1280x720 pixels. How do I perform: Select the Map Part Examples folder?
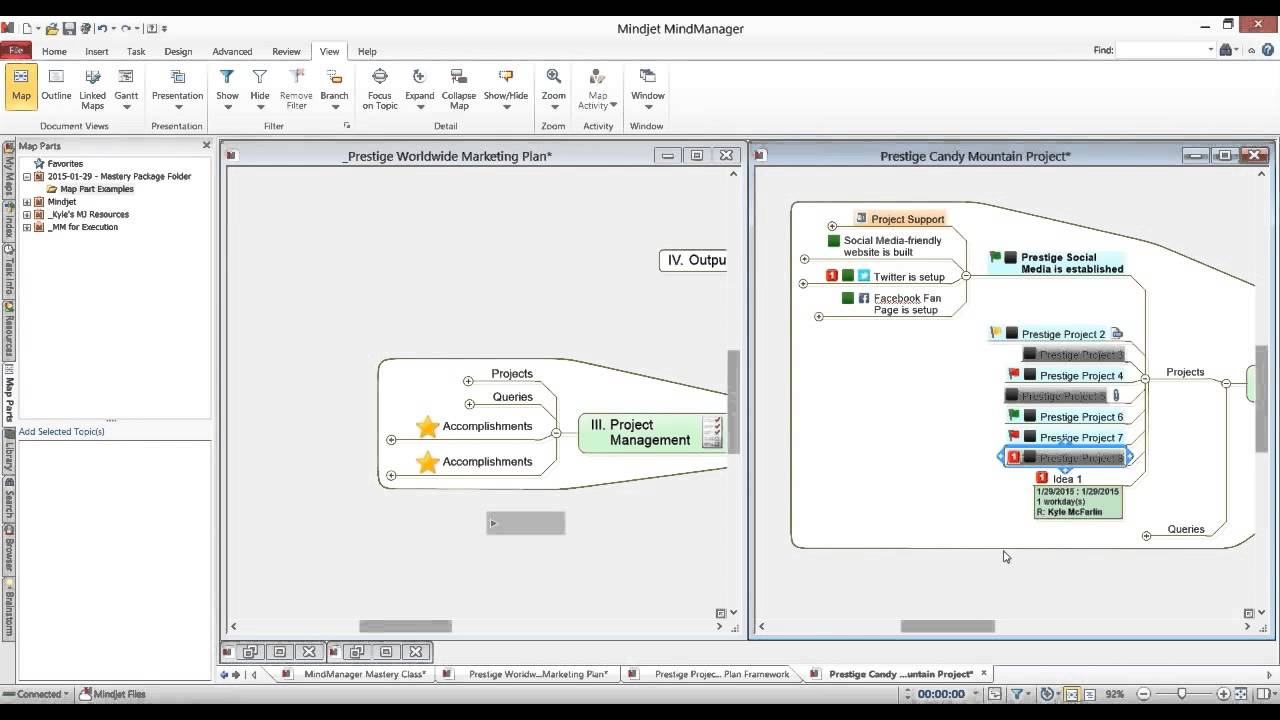(96, 189)
